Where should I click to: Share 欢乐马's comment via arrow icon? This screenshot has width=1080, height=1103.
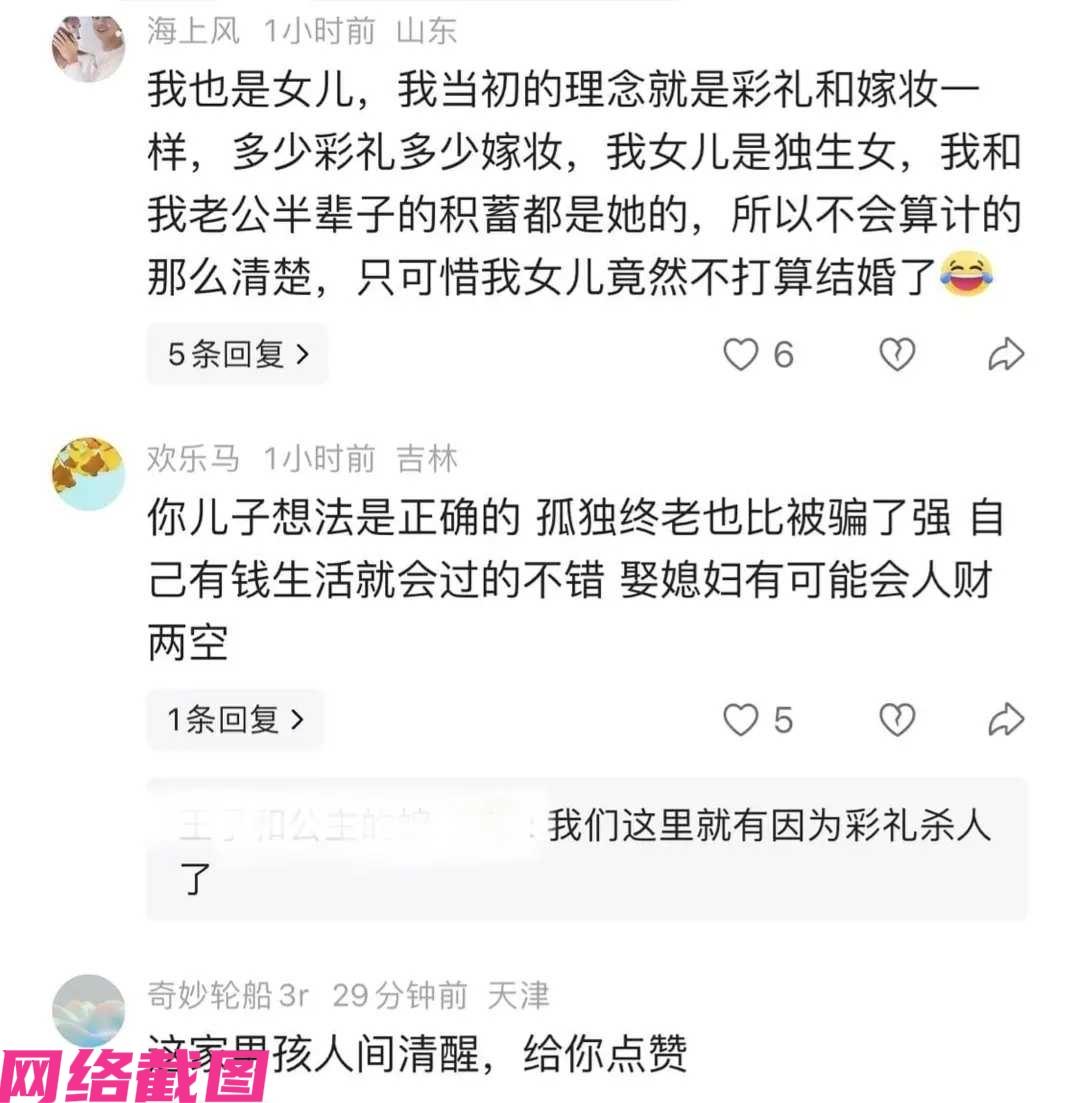1006,720
